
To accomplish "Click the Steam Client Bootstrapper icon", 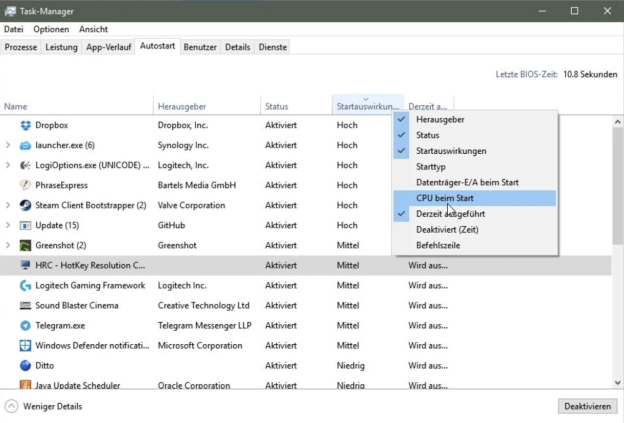I will tap(25, 205).
